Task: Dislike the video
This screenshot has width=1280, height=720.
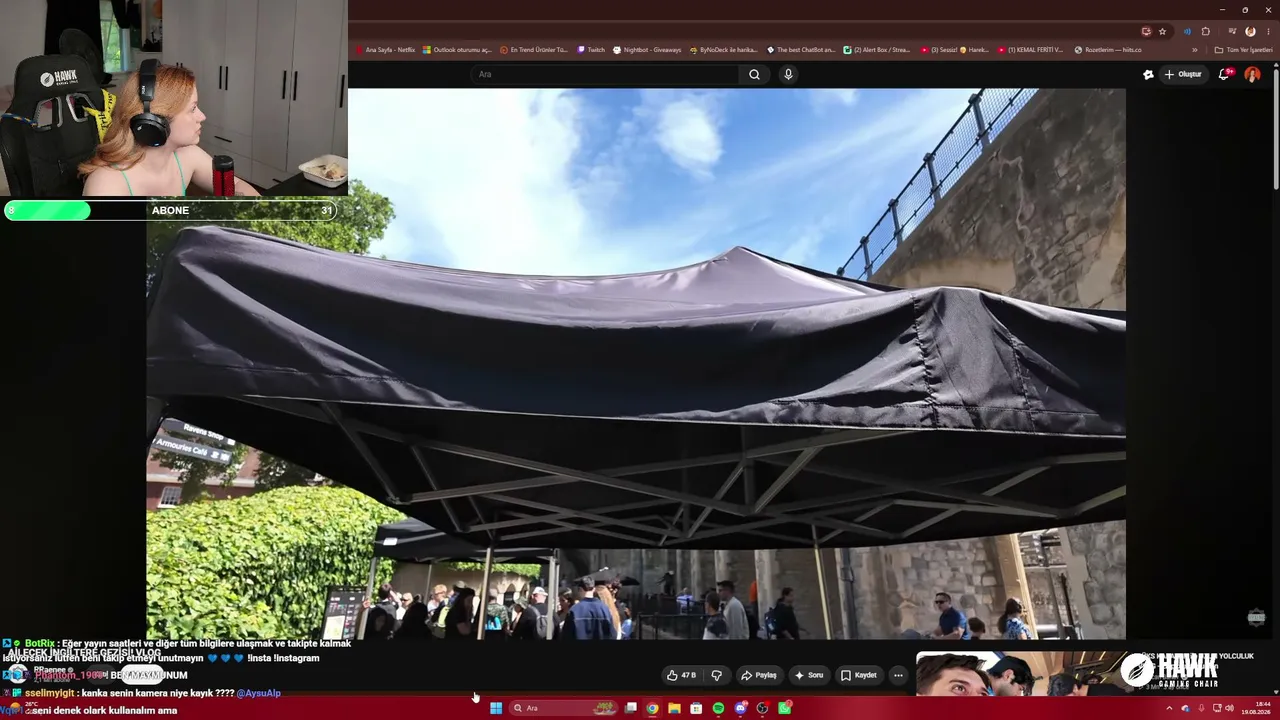Action: coord(716,675)
